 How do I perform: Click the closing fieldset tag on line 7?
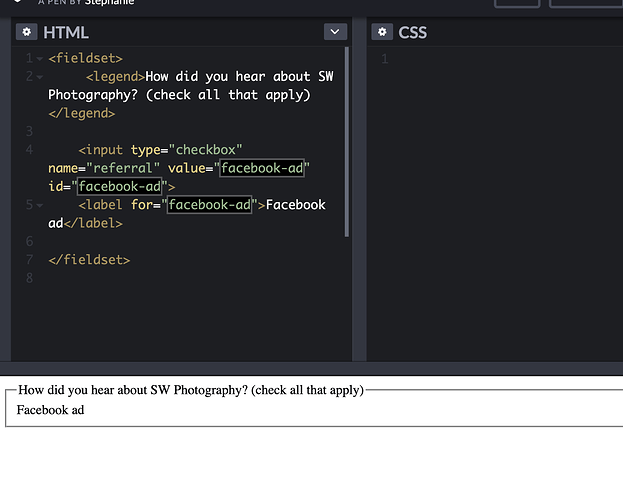[x=89, y=260]
